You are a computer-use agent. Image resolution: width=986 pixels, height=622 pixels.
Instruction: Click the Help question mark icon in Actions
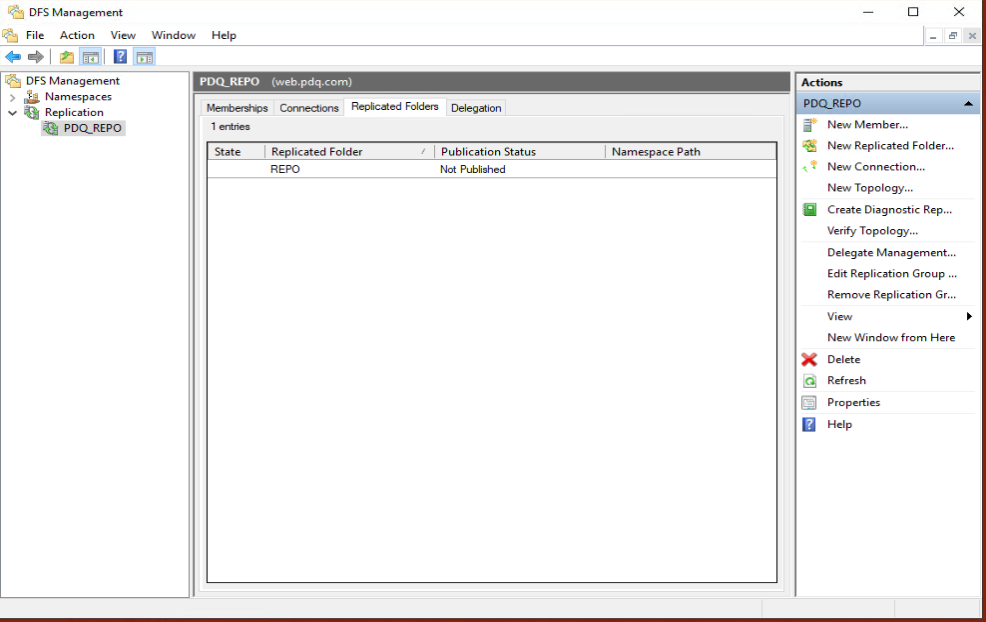pos(809,425)
